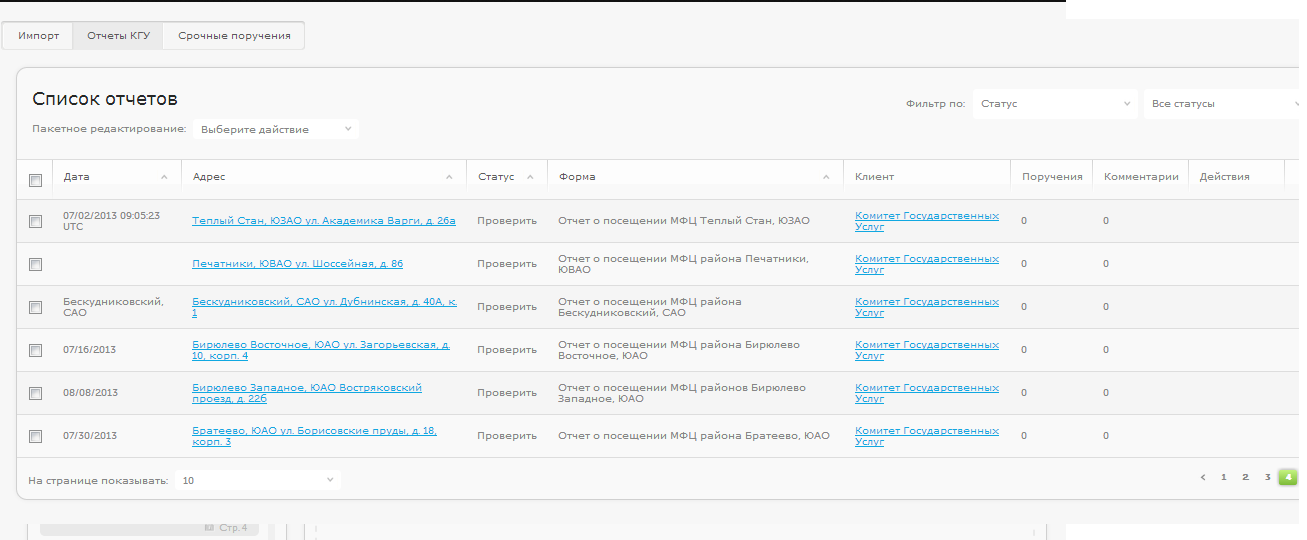Image resolution: width=1307 pixels, height=540 pixels.
Task: Click the sort arrow in Адрес column header
Action: tap(449, 177)
